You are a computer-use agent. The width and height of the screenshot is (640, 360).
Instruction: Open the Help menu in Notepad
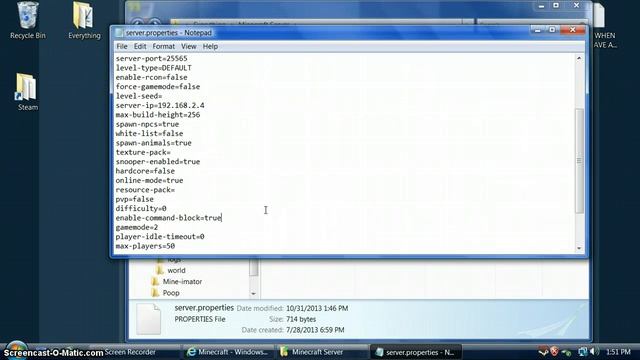pyautogui.click(x=210, y=47)
